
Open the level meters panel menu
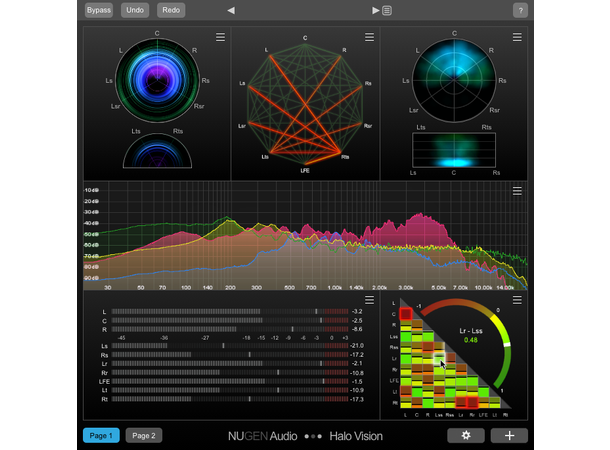point(369,300)
